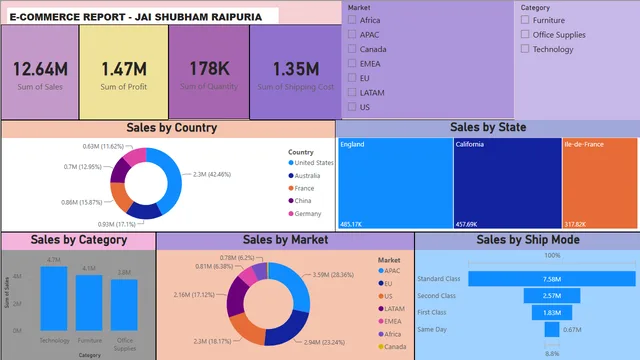Image resolution: width=640 pixels, height=360 pixels.
Task: Click the 2.94M (23.24%) market data label
Action: click(324, 342)
